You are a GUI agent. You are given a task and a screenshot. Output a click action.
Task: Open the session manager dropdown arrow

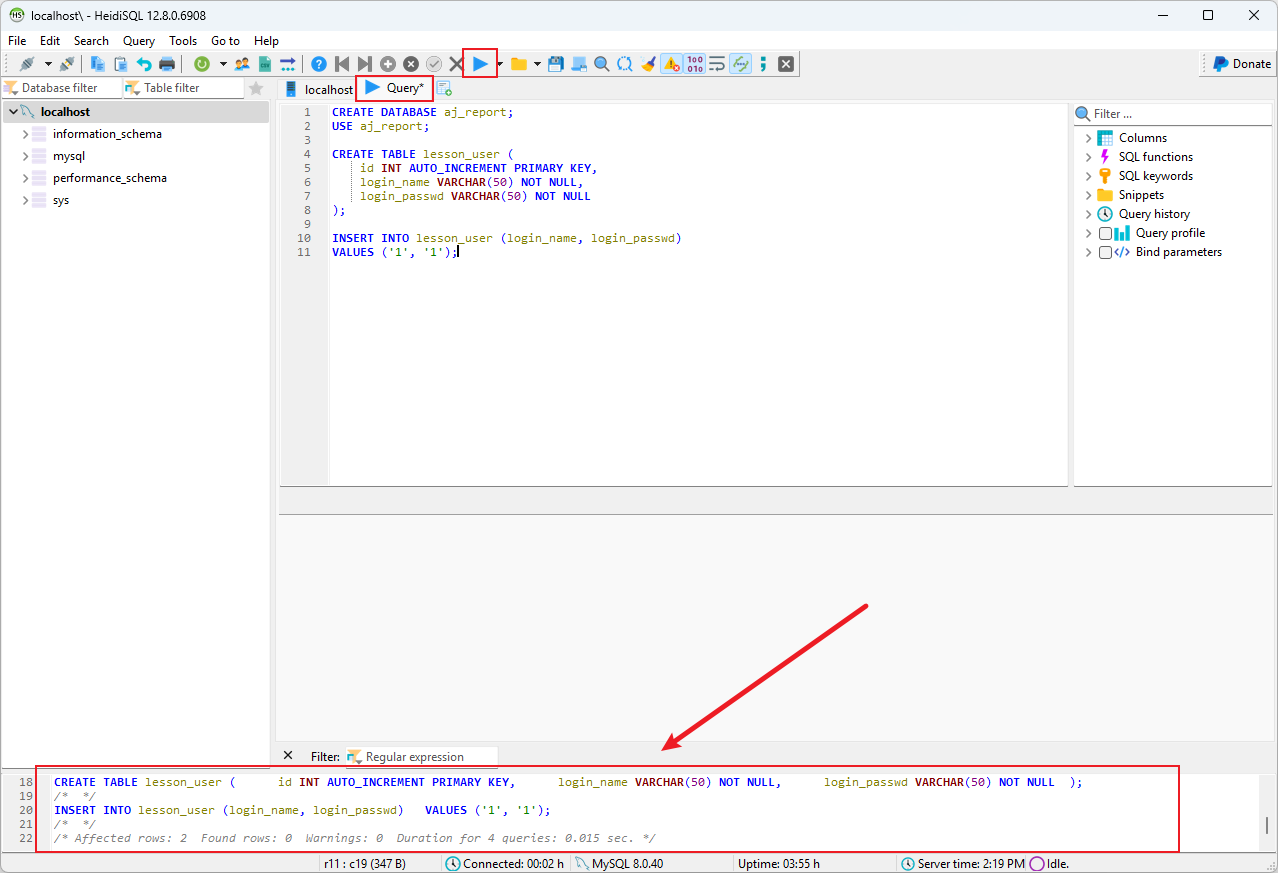tap(47, 64)
